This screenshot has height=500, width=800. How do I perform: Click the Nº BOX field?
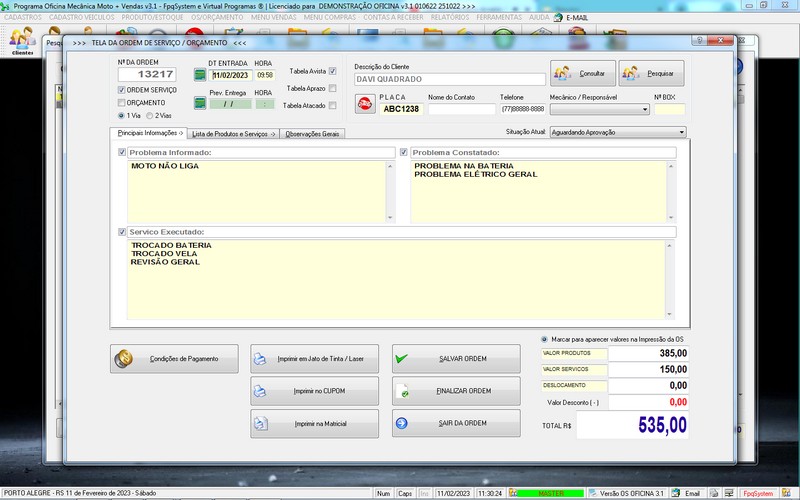coord(669,109)
